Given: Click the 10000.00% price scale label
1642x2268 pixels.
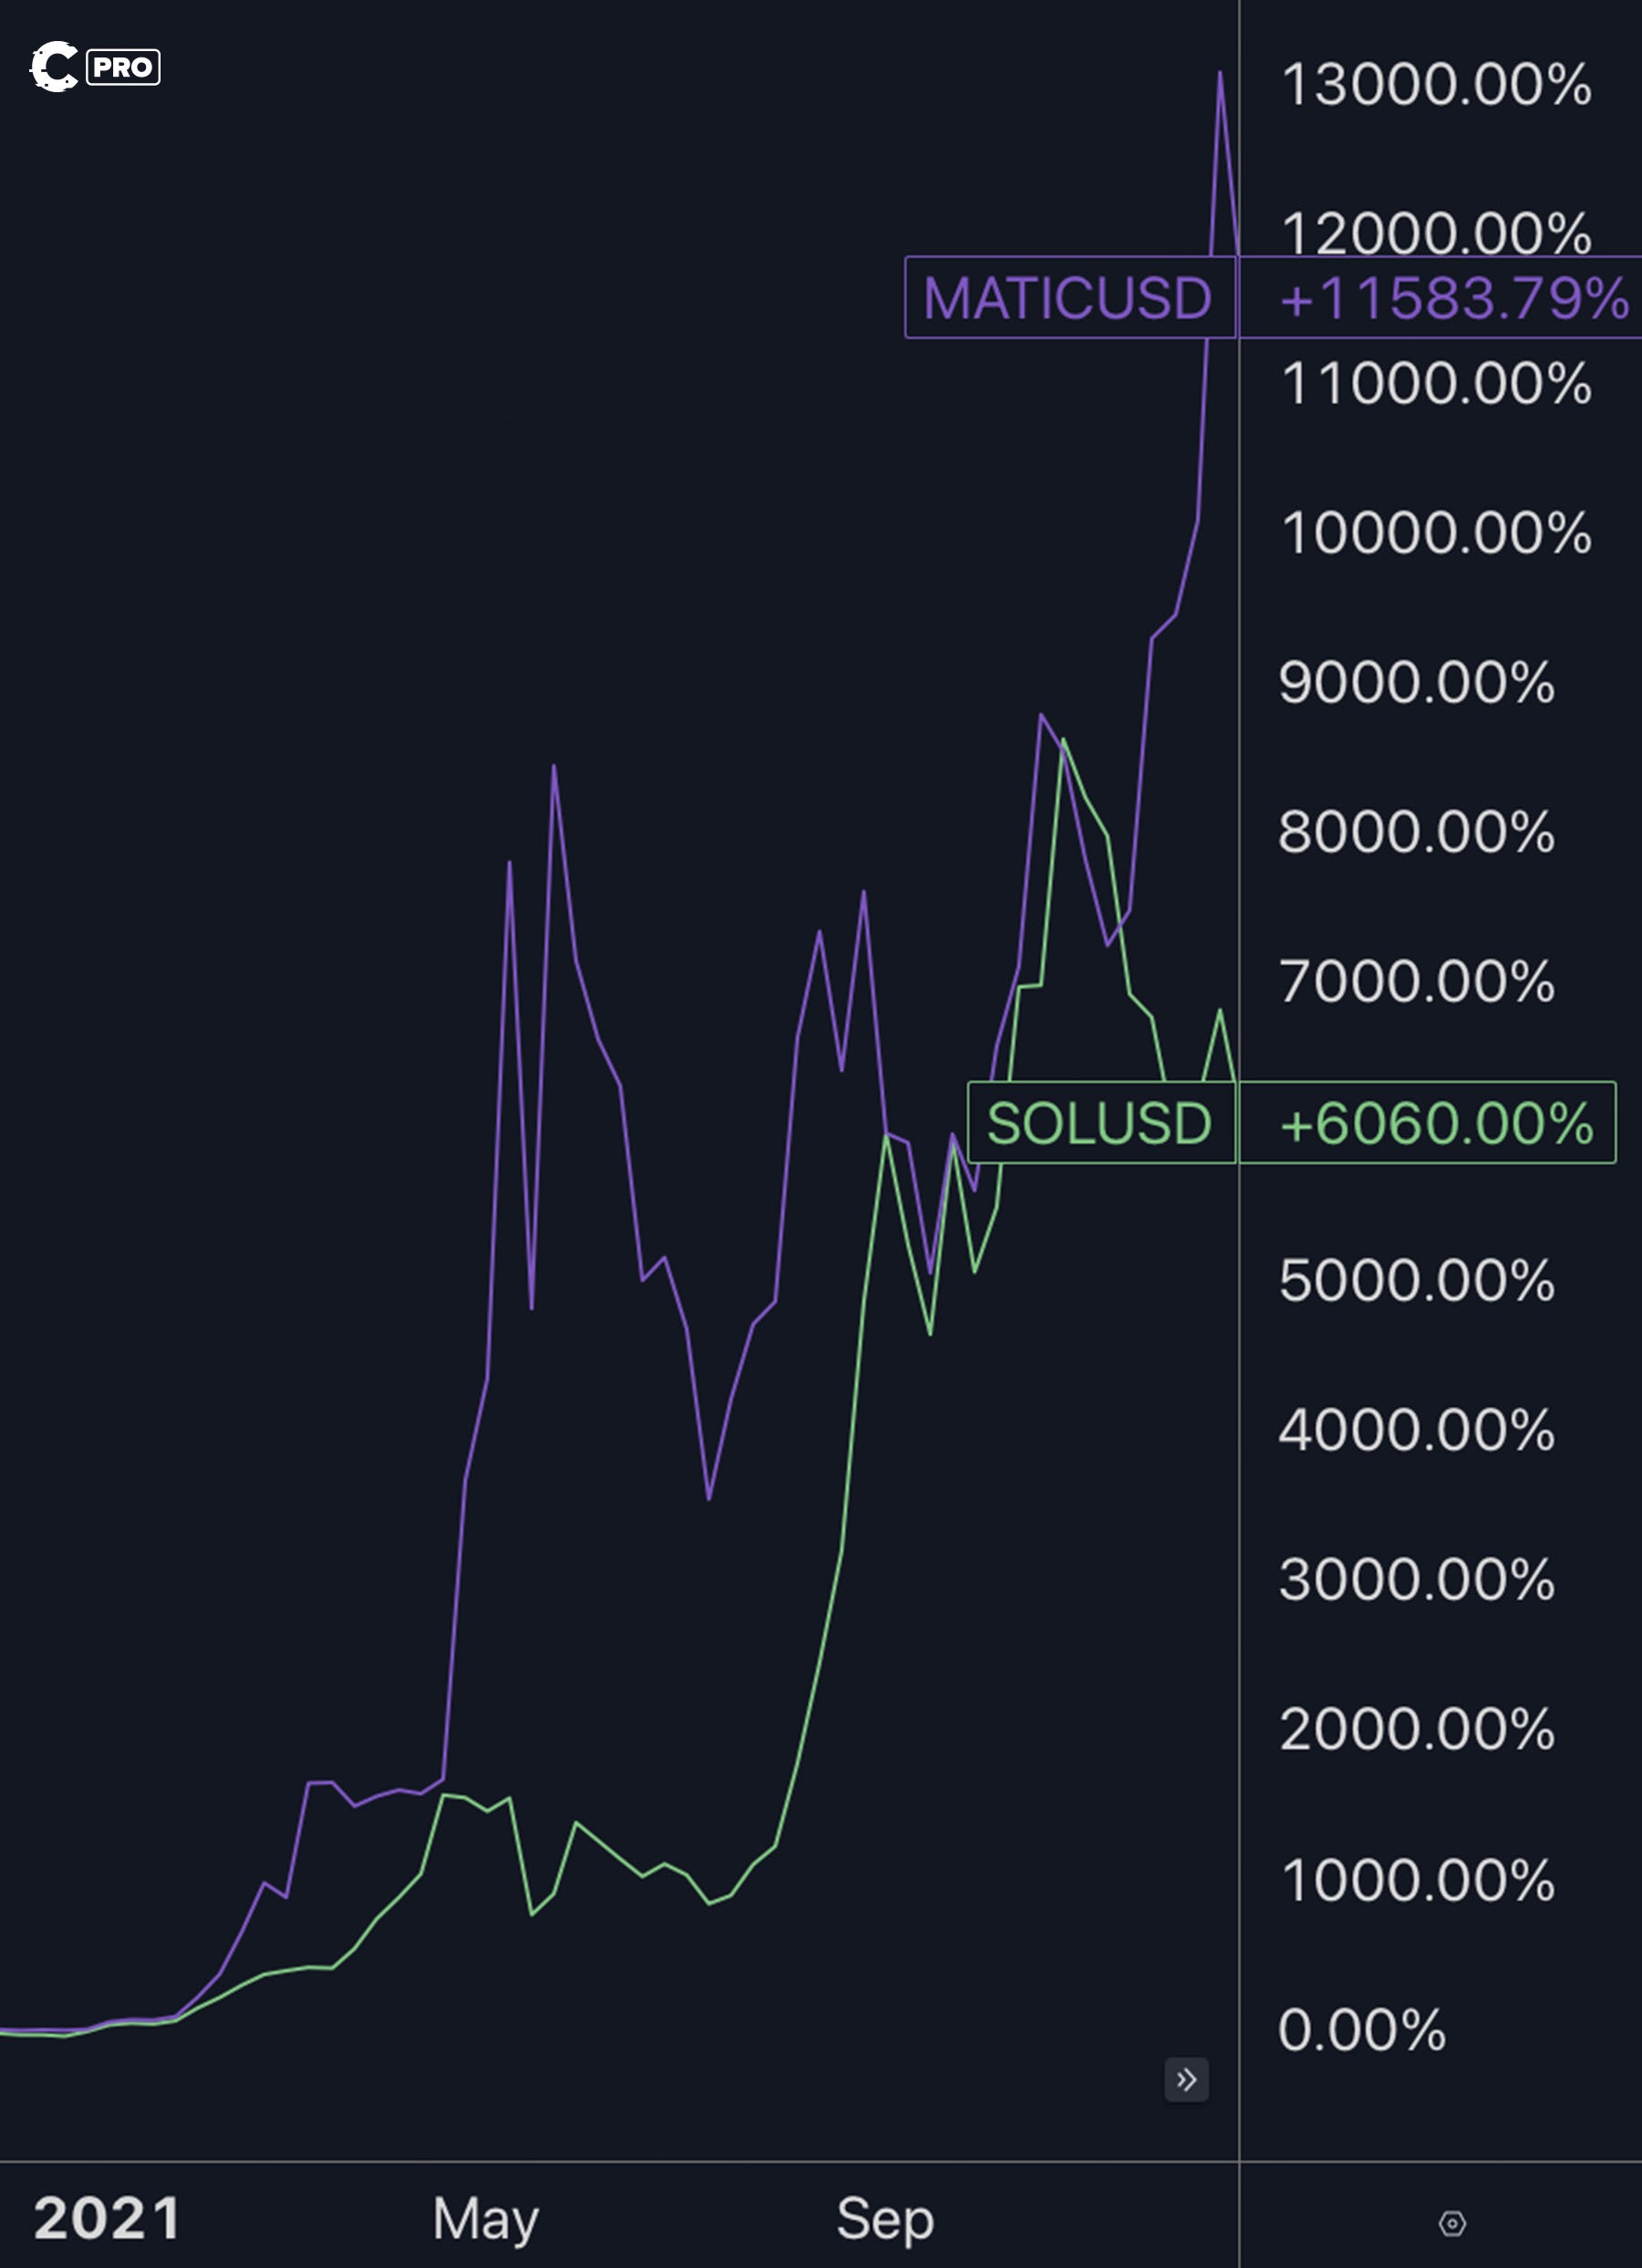Looking at the screenshot, I should (x=1436, y=532).
